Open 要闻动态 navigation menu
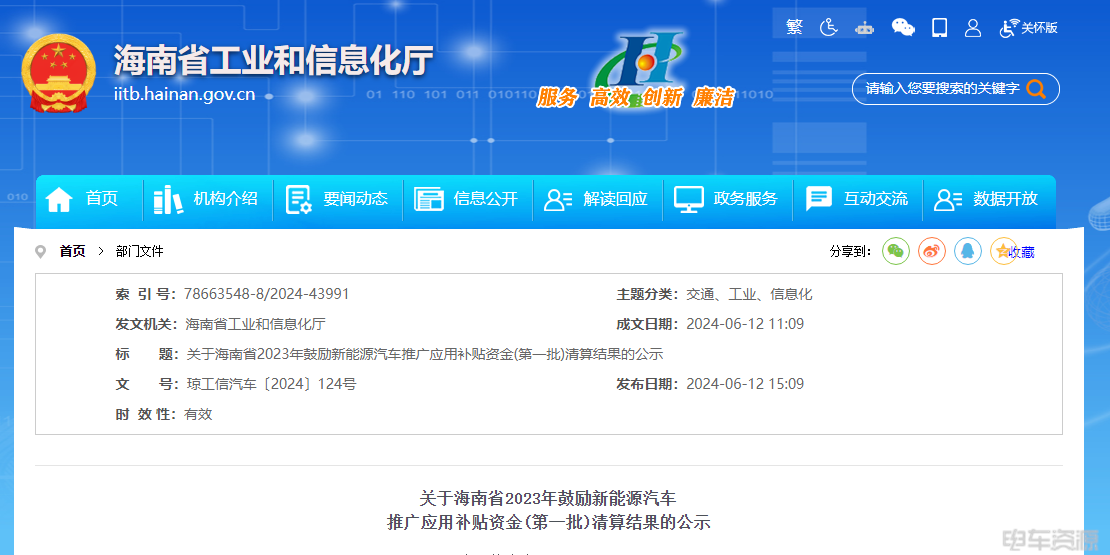The image size is (1110, 555). click(337, 199)
